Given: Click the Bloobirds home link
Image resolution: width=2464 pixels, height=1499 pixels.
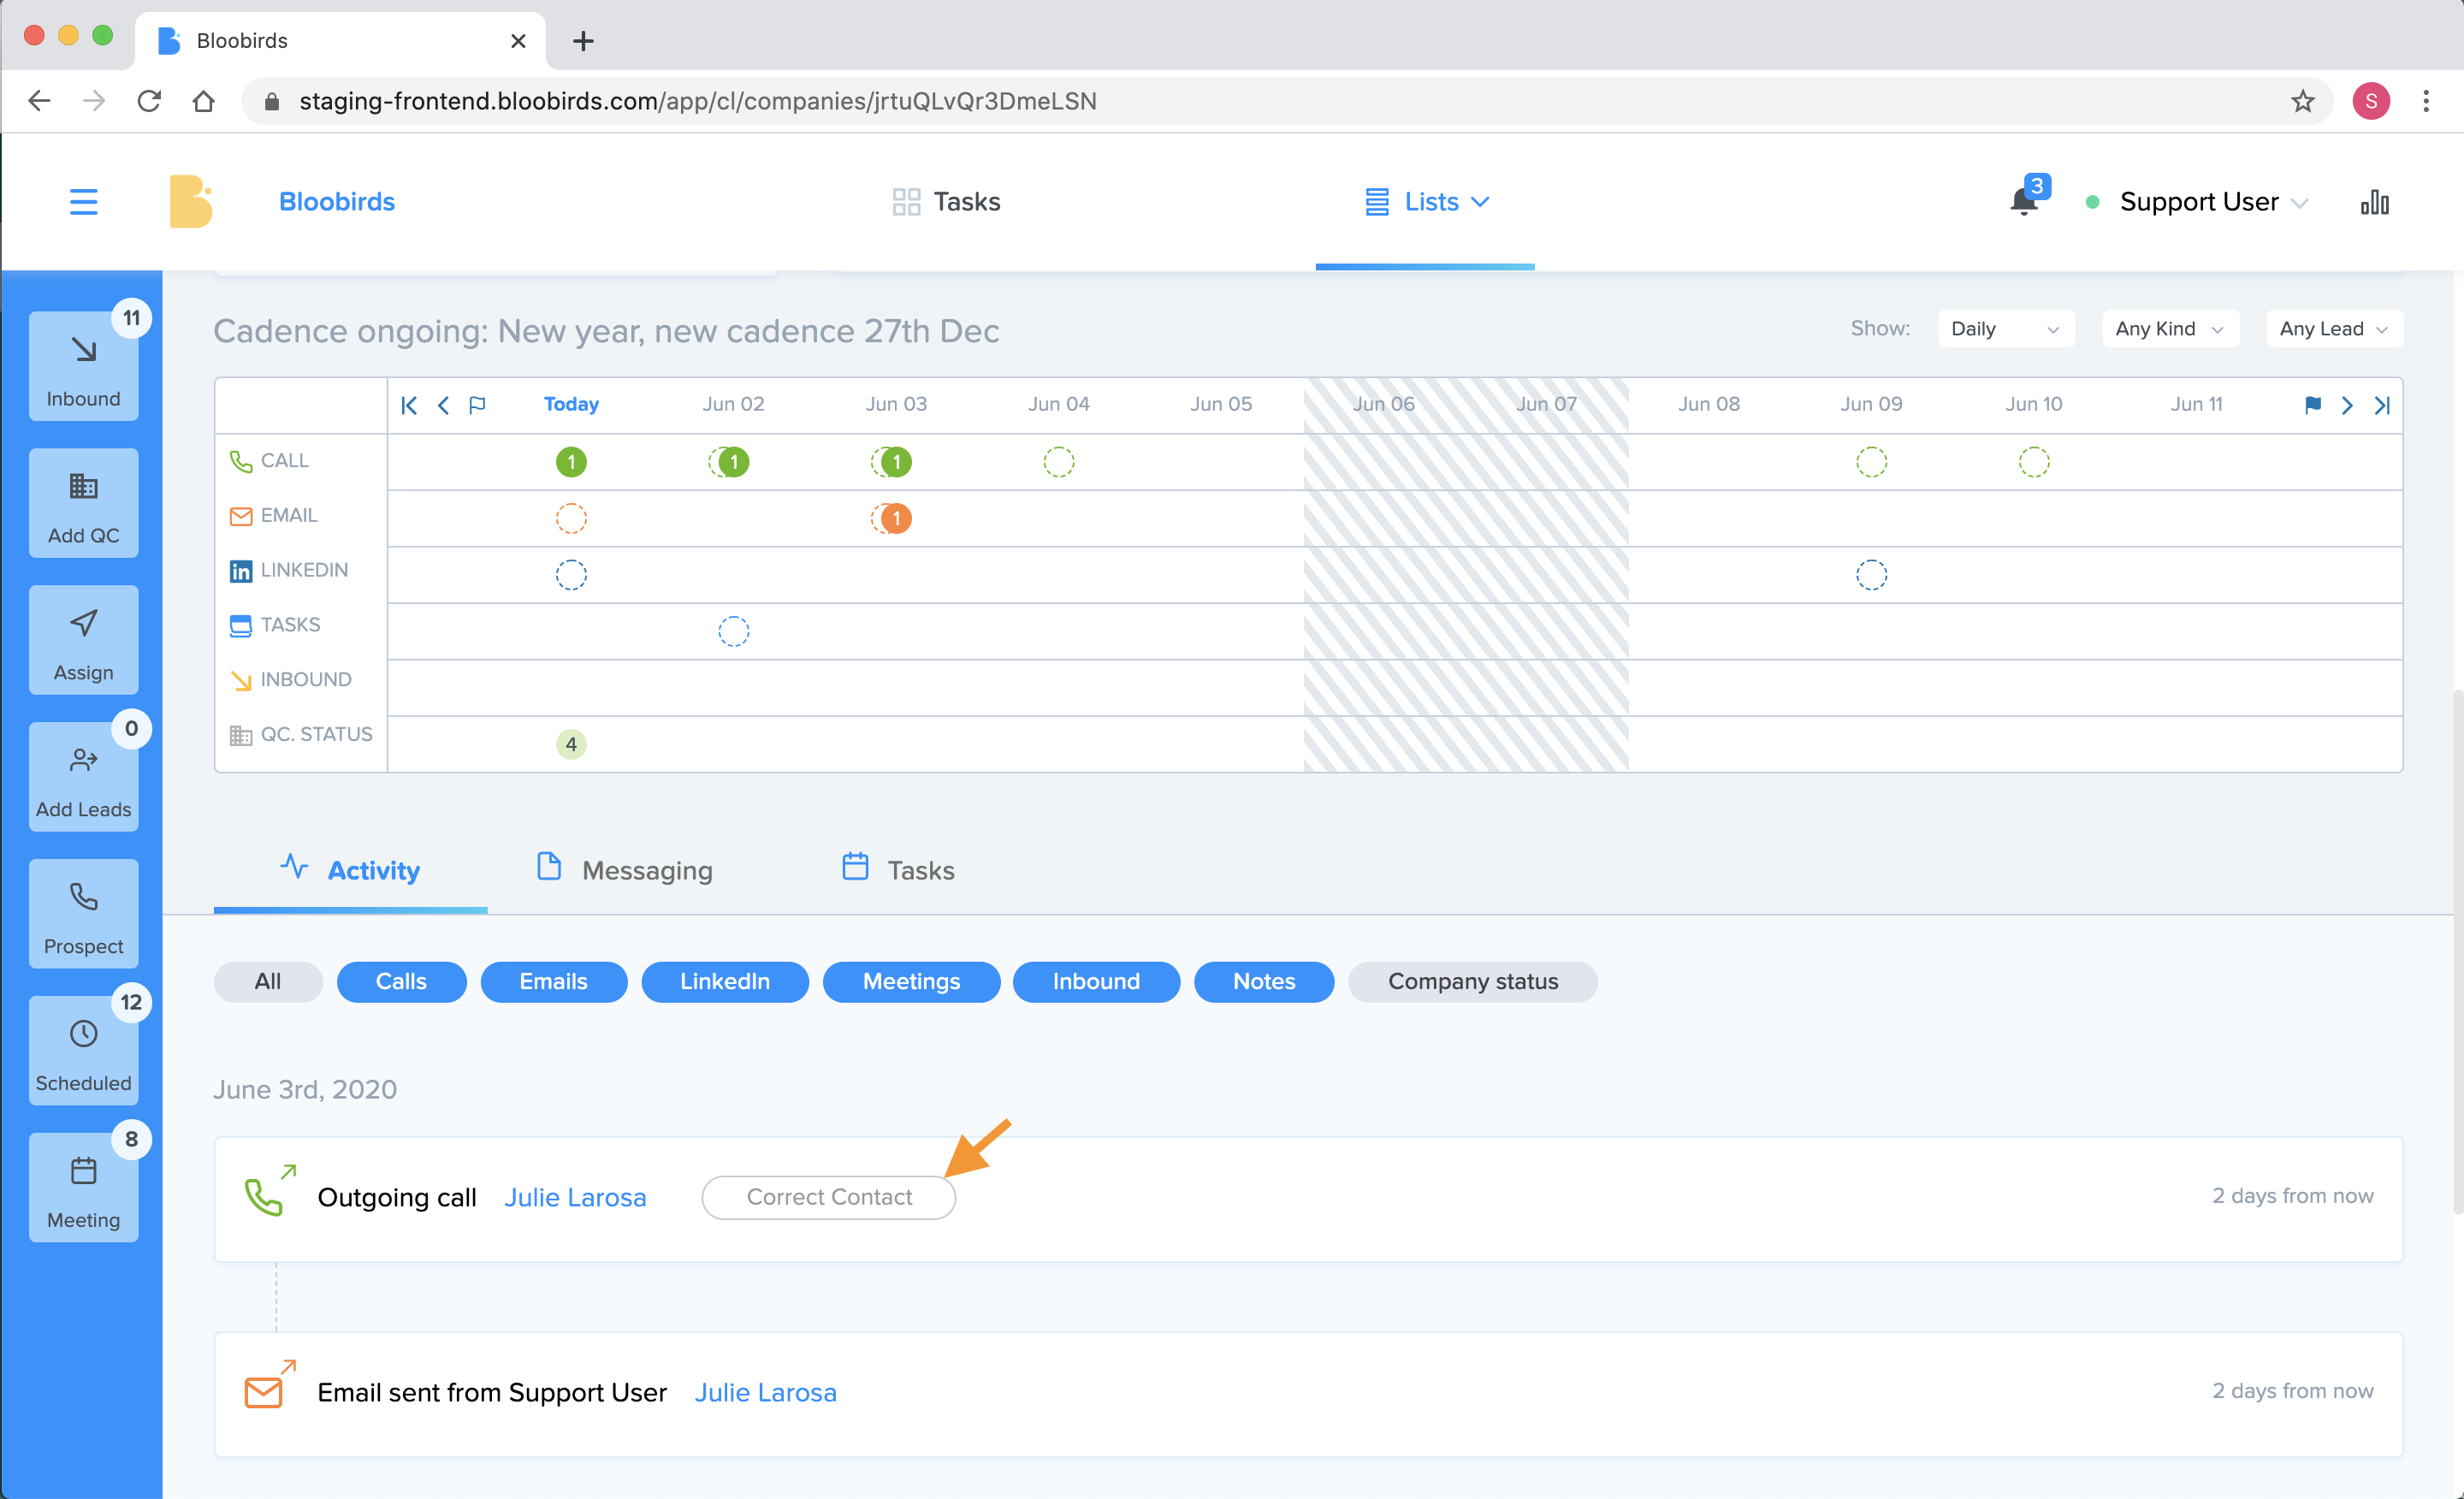Looking at the screenshot, I should coord(337,202).
